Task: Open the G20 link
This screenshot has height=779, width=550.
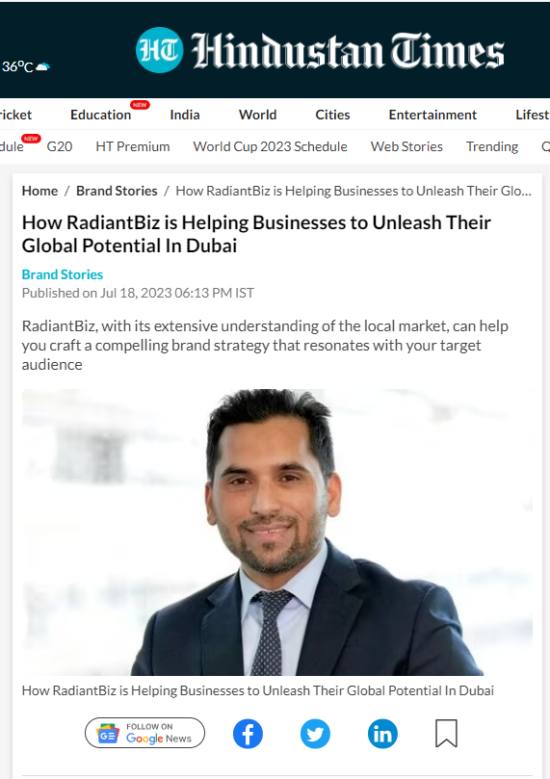Action: coord(60,147)
